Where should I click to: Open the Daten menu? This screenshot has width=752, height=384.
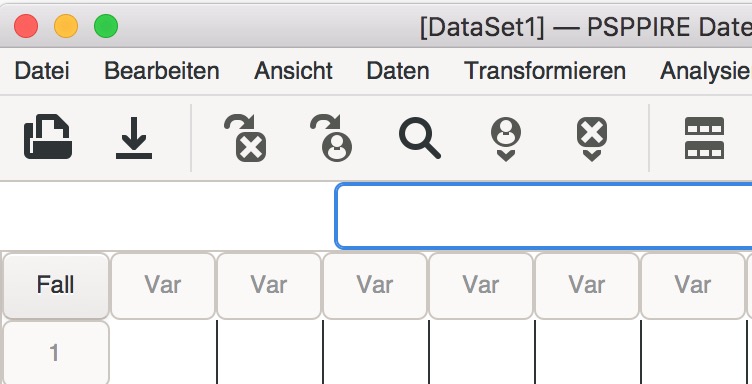click(398, 71)
